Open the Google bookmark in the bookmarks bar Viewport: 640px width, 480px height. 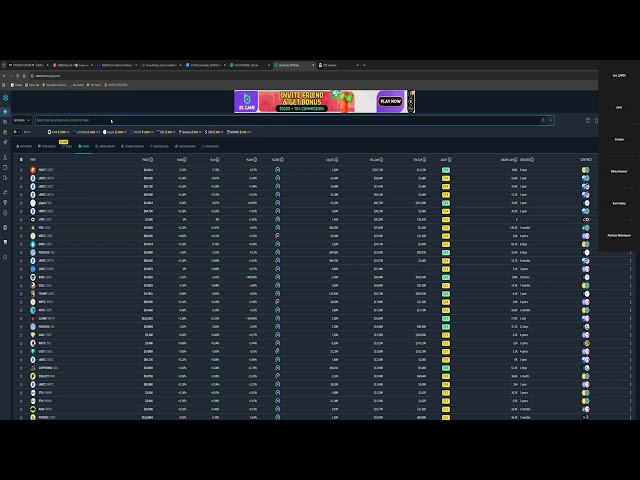(17, 85)
